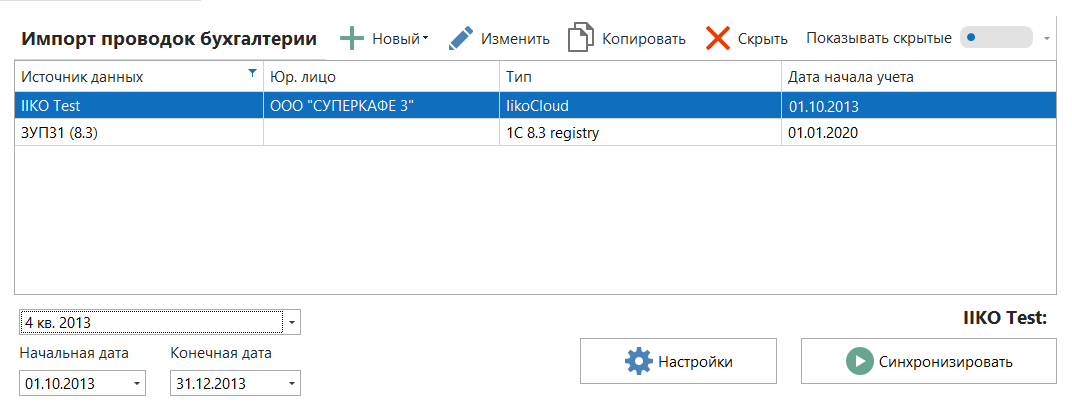This screenshot has height=416, width=1072.
Task: Click the gear icon in Настройки
Action: click(x=637, y=362)
